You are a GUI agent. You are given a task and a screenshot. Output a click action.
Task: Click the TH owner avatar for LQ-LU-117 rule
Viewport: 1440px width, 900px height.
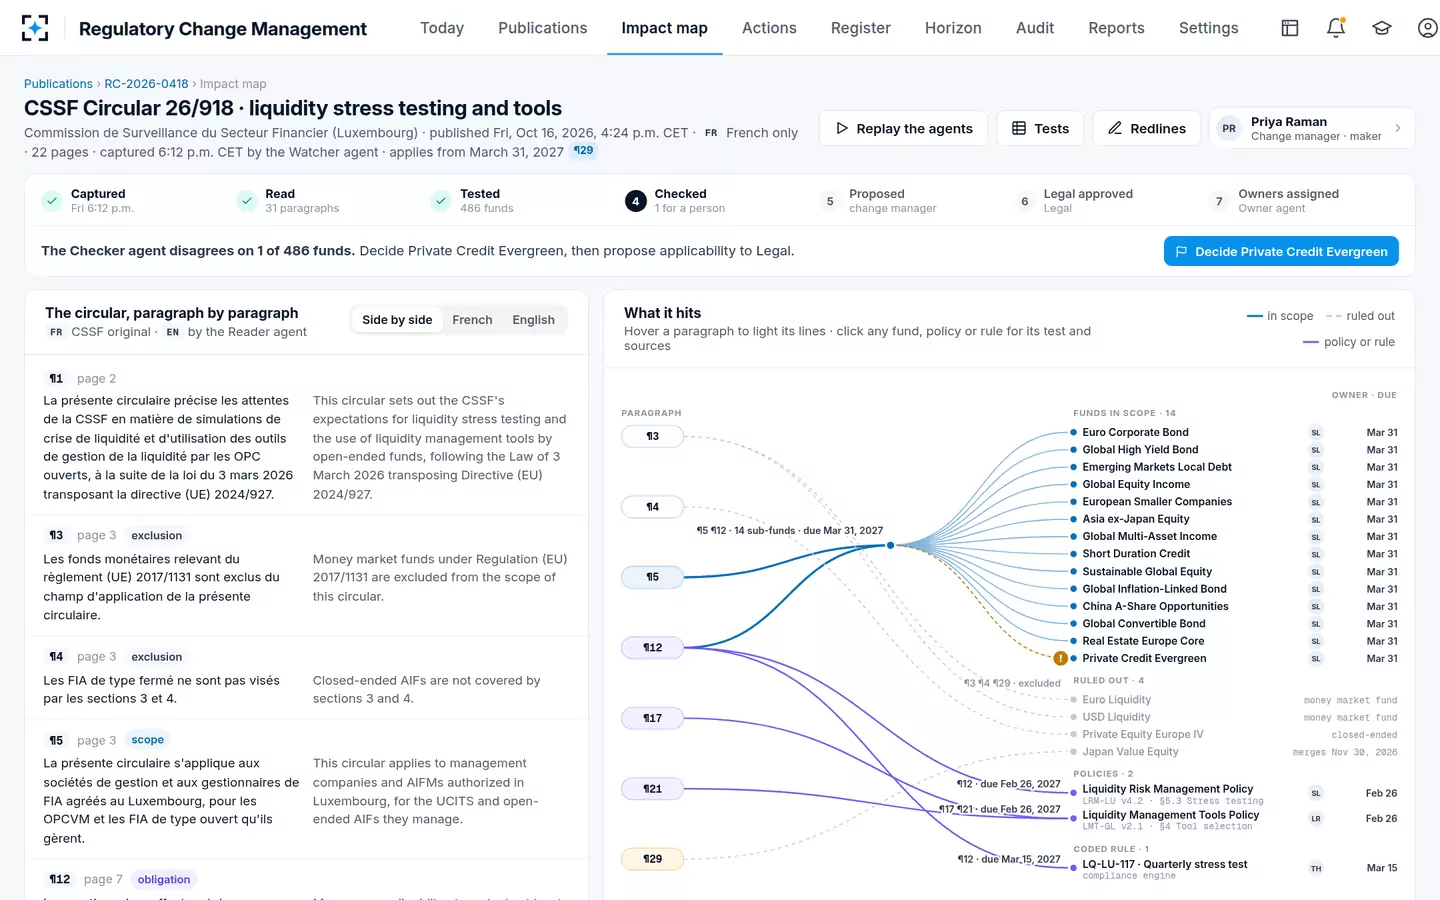coord(1316,868)
